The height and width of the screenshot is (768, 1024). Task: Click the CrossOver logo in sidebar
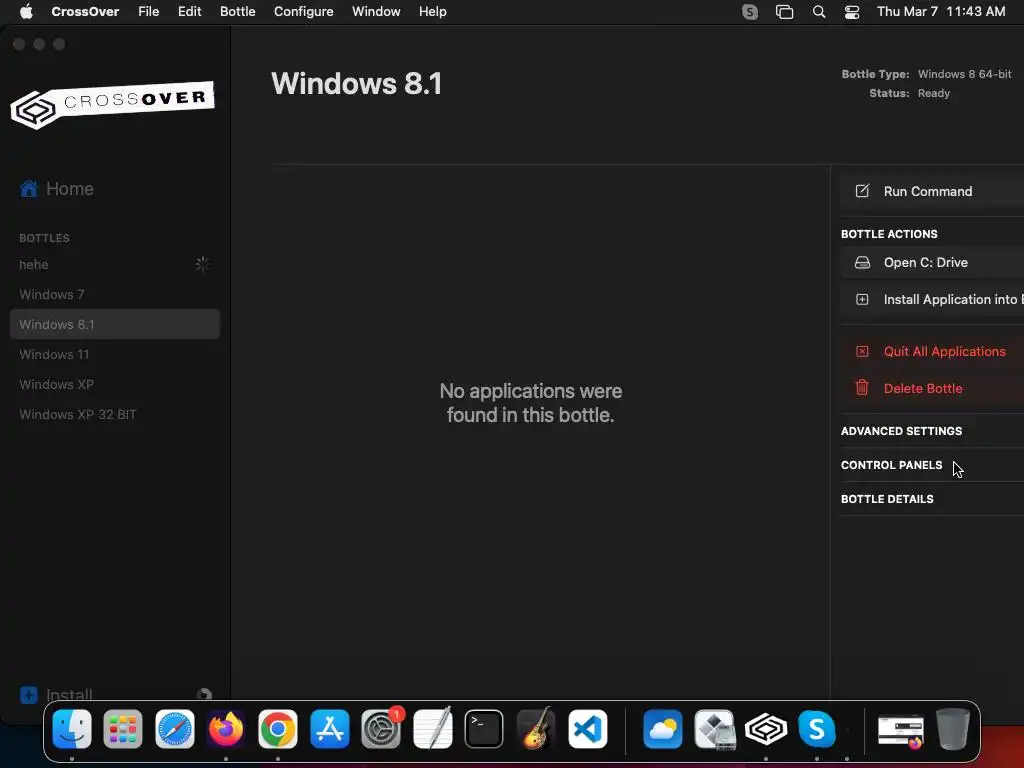tap(112, 104)
